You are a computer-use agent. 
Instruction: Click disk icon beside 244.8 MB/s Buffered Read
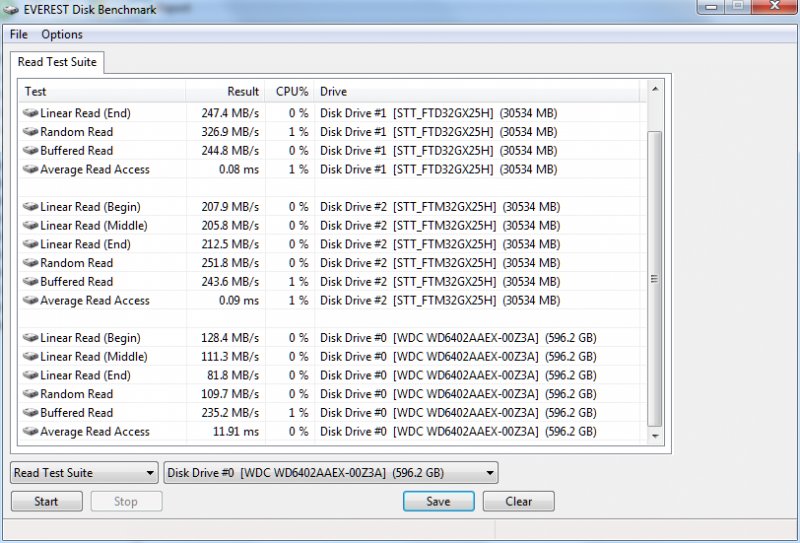31,151
